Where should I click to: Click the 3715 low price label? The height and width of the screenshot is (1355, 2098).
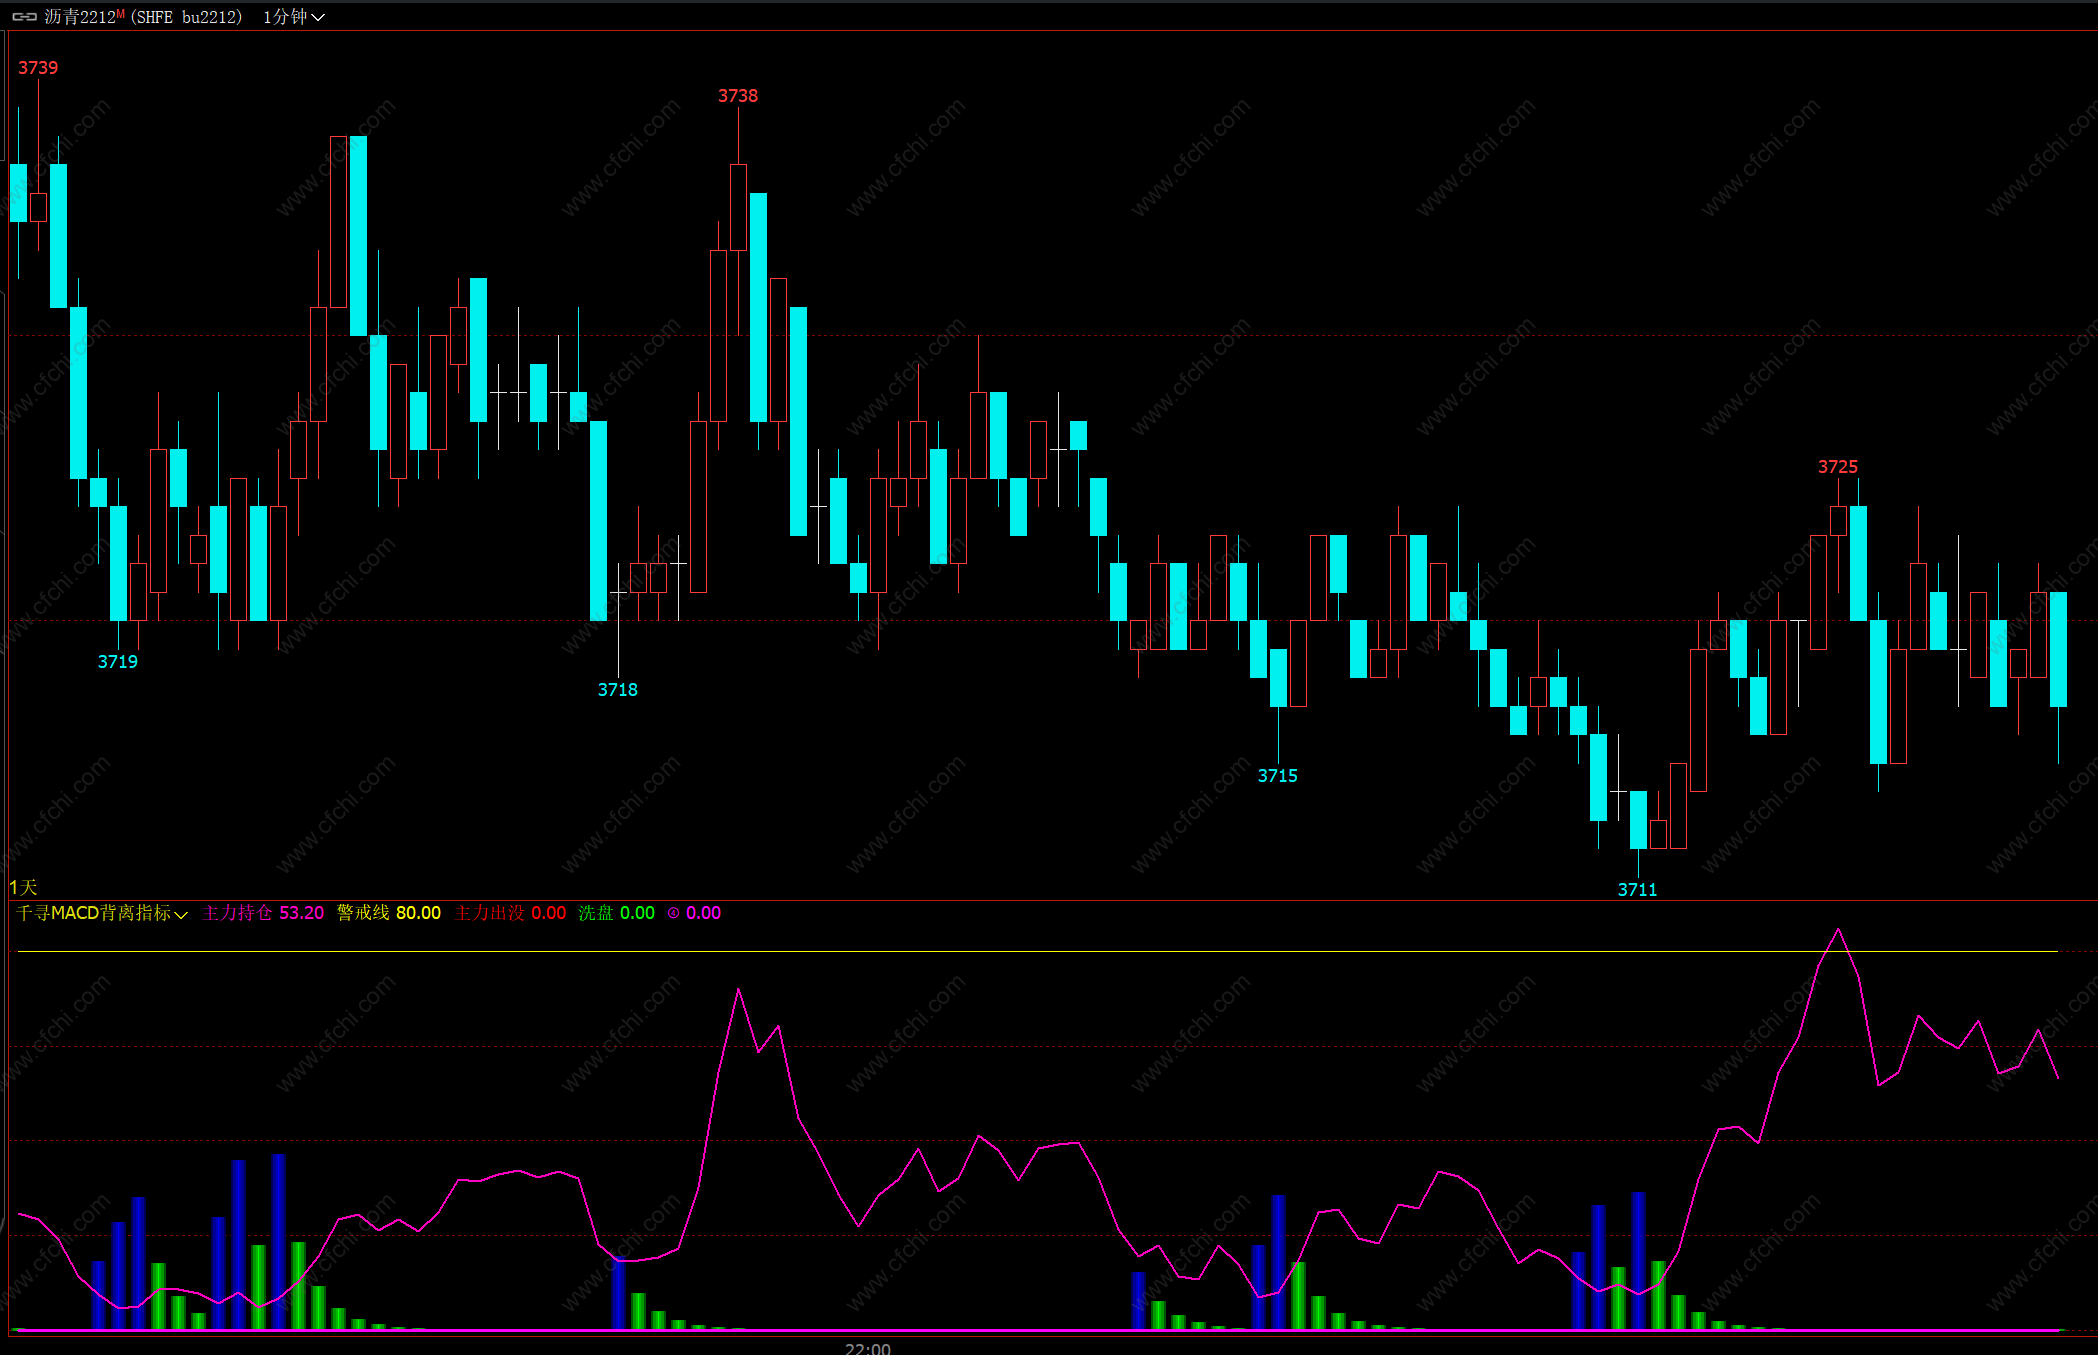(x=1277, y=776)
